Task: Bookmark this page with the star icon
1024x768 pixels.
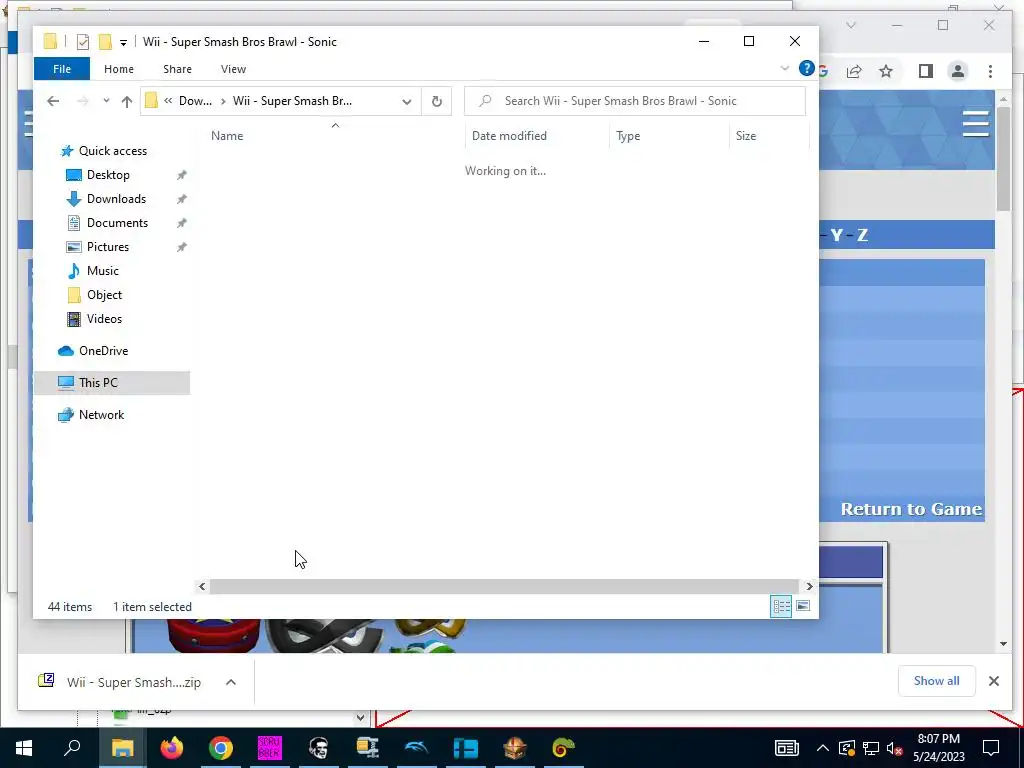Action: (x=886, y=71)
